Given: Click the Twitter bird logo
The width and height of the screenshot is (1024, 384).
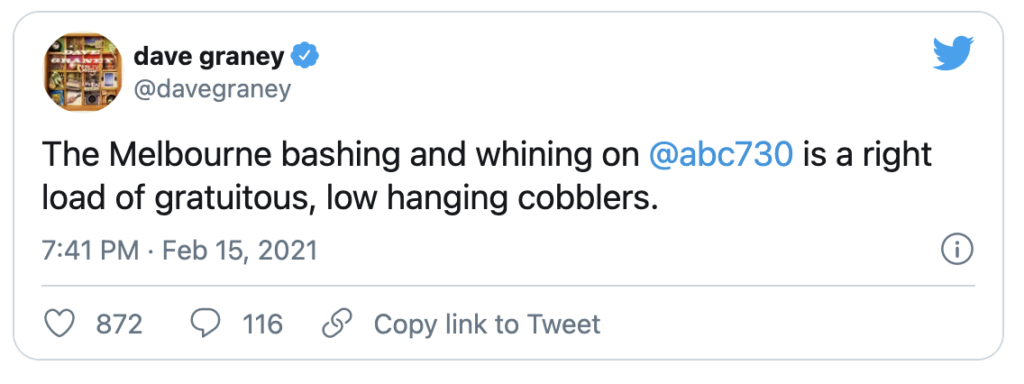Looking at the screenshot, I should (953, 53).
